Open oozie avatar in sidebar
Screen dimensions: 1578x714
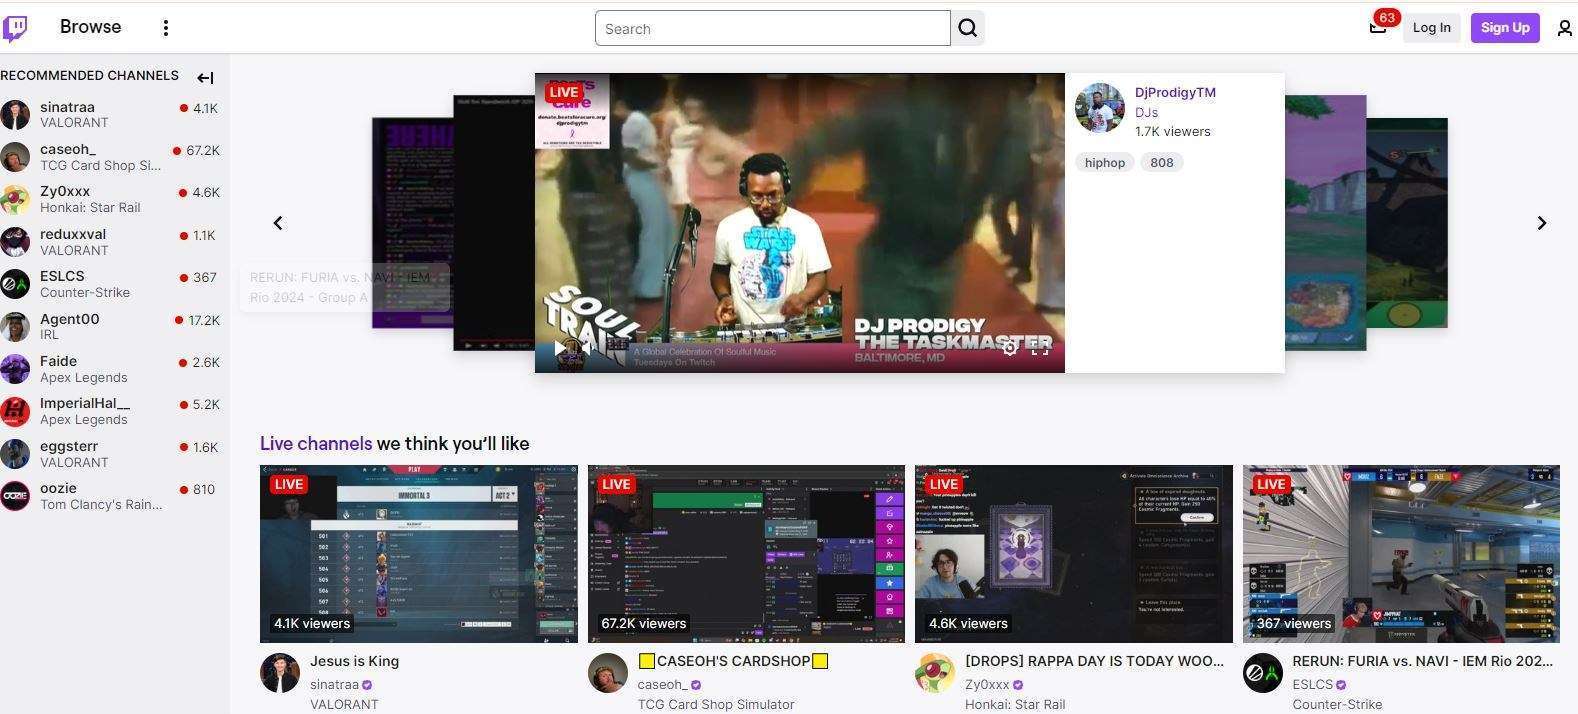[15, 496]
